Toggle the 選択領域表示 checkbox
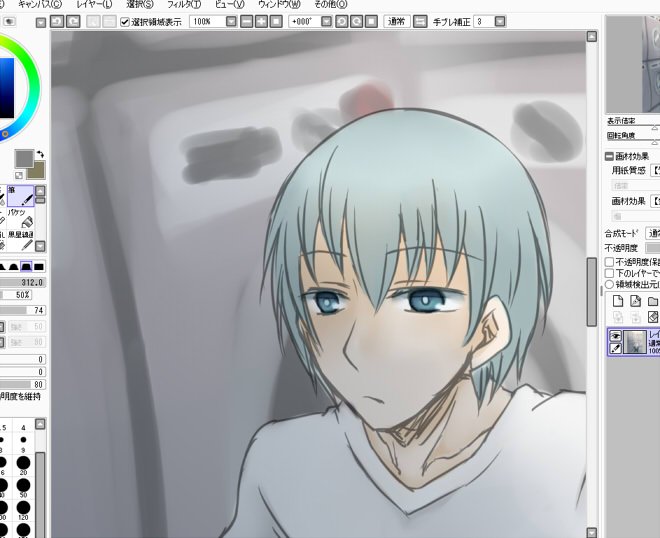660x538 pixels. (125, 22)
